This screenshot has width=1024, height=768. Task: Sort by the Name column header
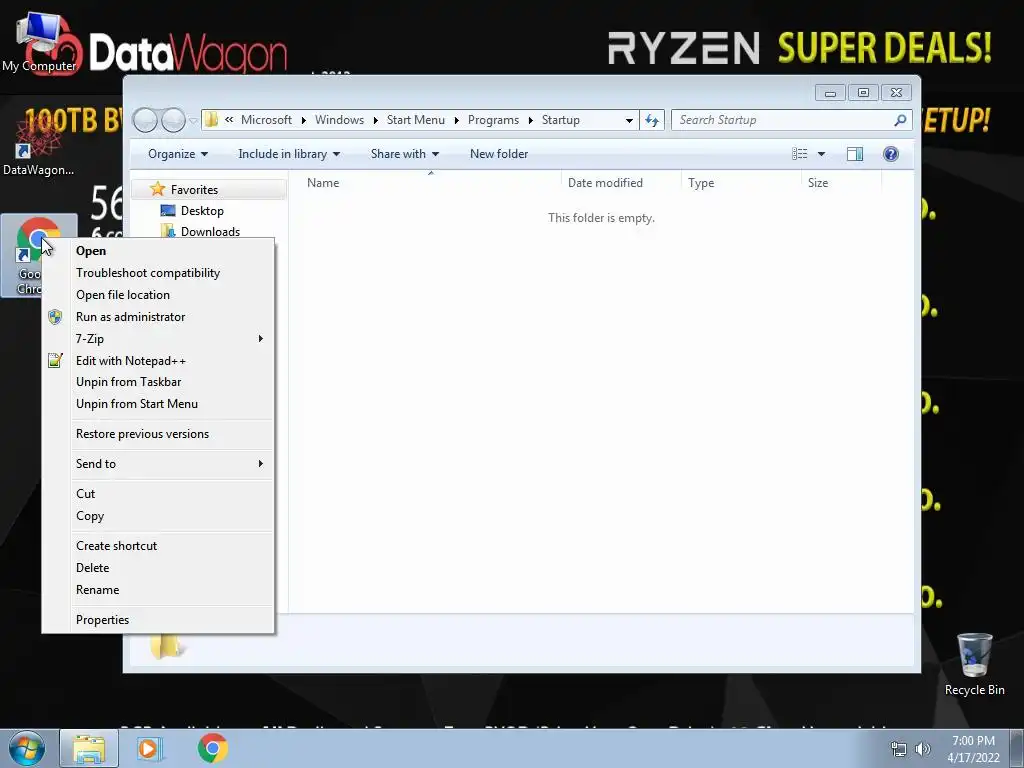click(430, 183)
